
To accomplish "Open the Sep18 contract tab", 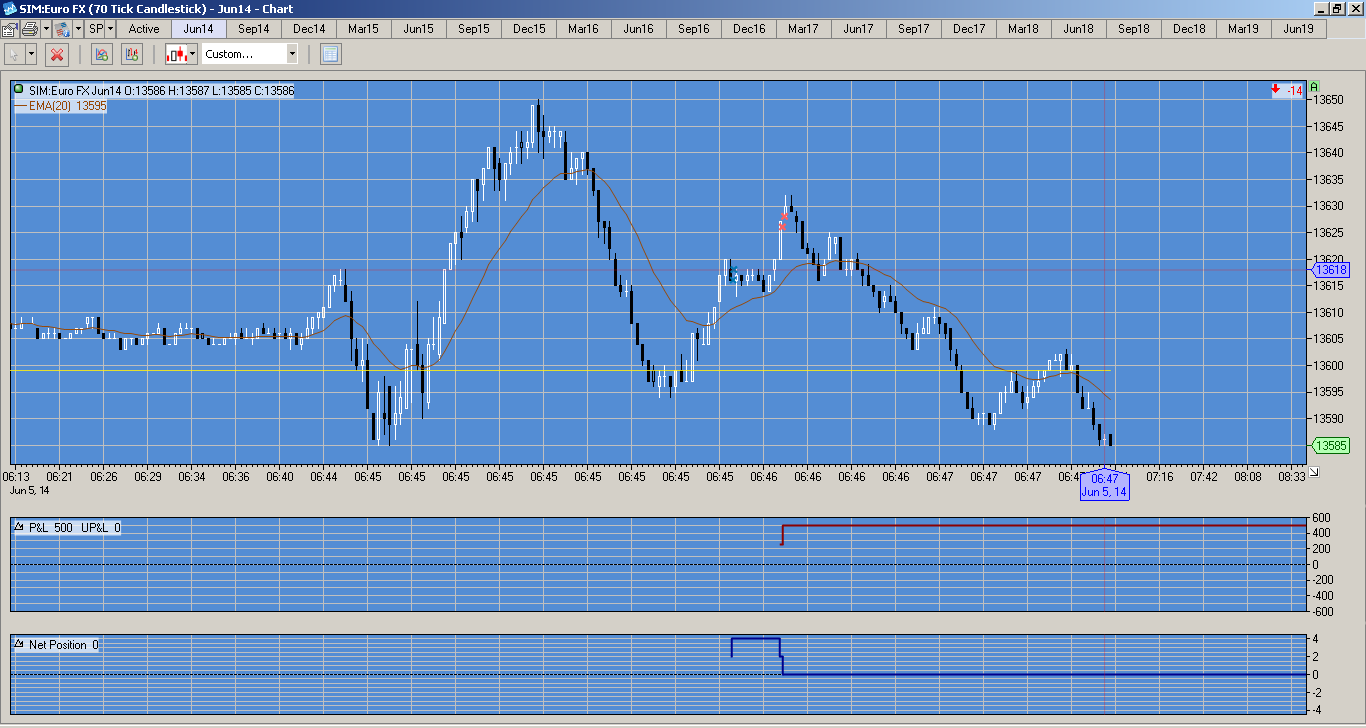I will 1134,29.
